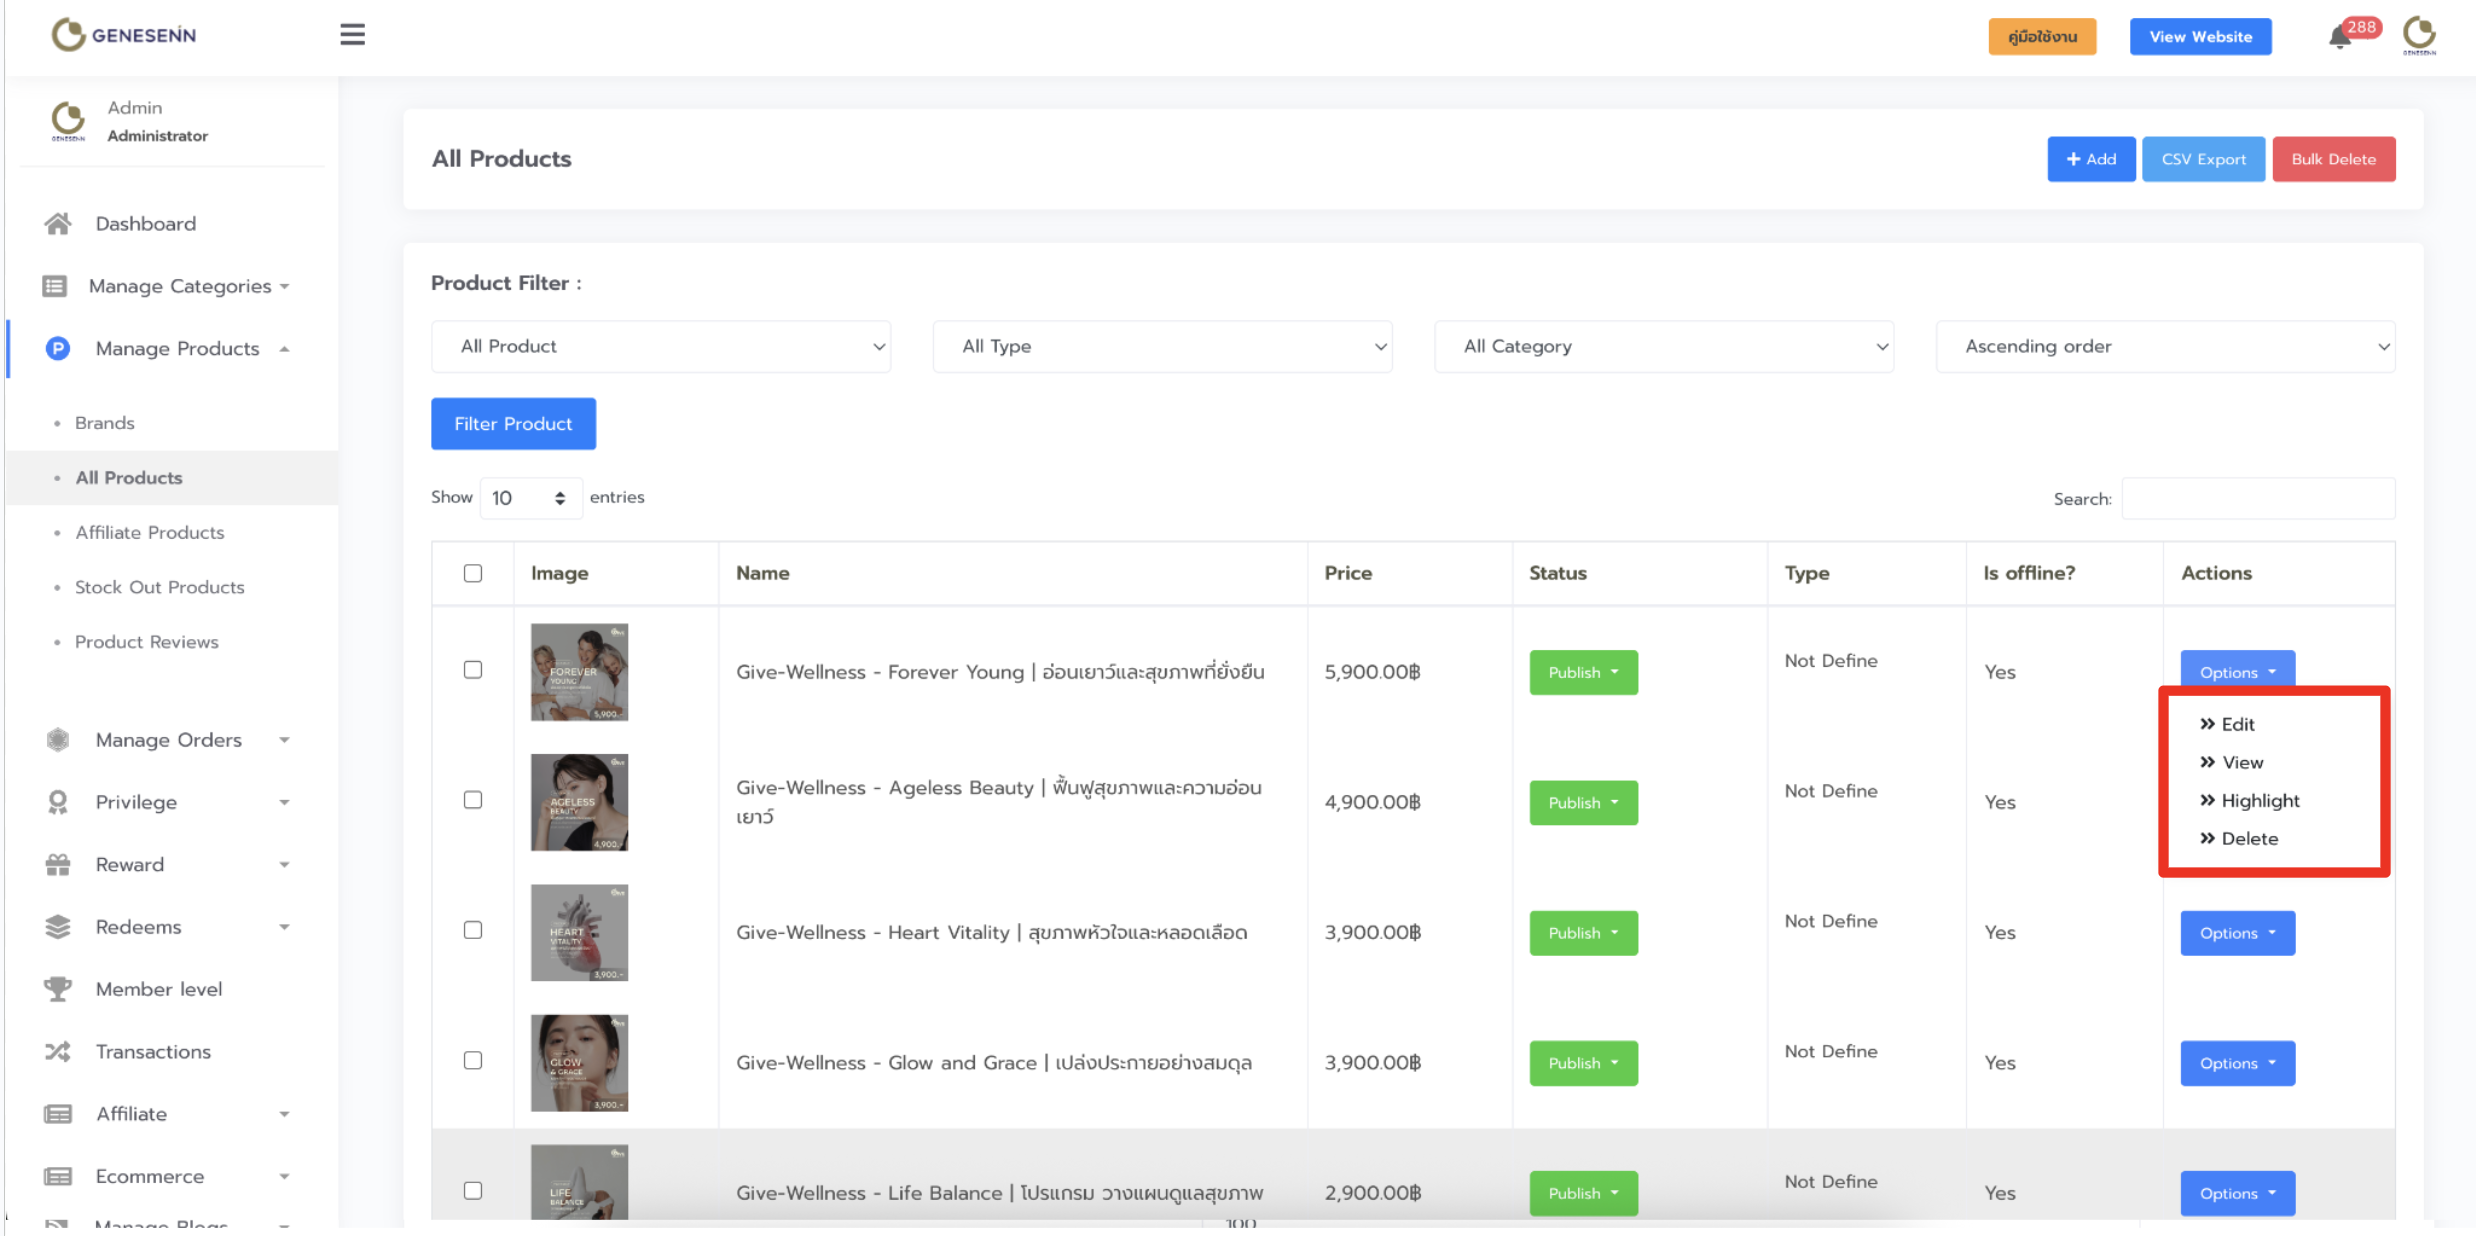Expand the Manage Orders sidebar menu
2476x1236 pixels.
168,740
